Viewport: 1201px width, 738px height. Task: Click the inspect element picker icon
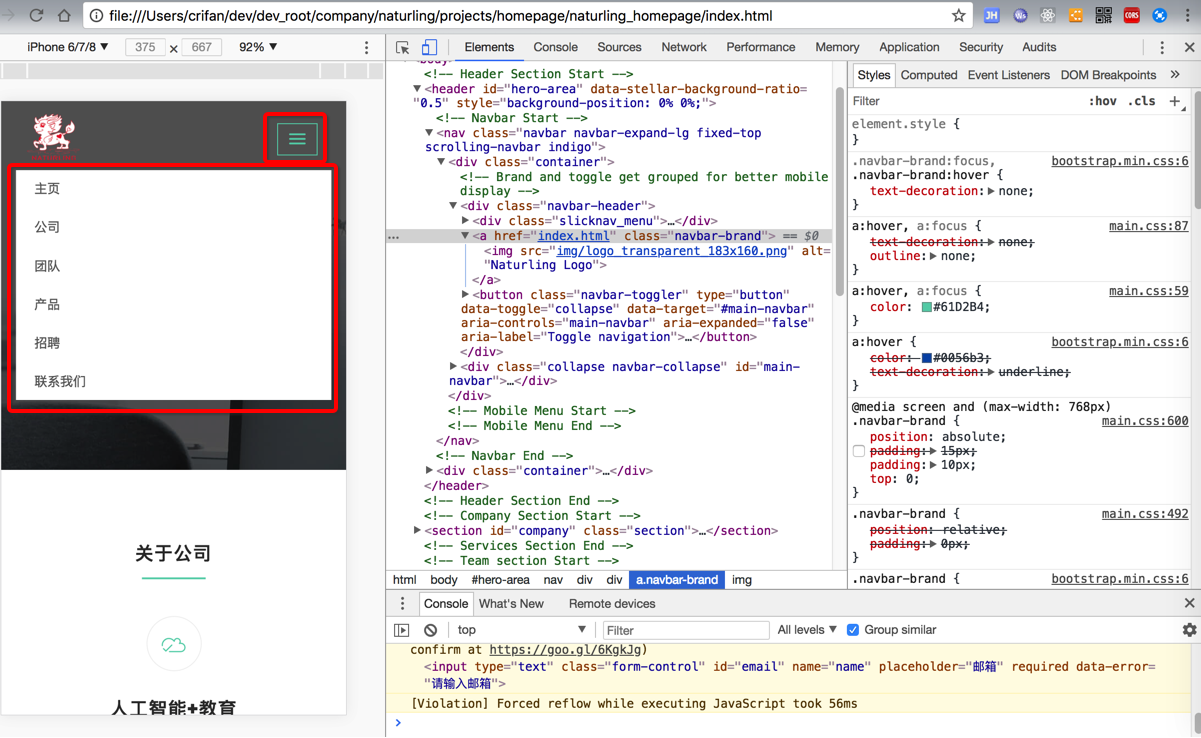403,47
